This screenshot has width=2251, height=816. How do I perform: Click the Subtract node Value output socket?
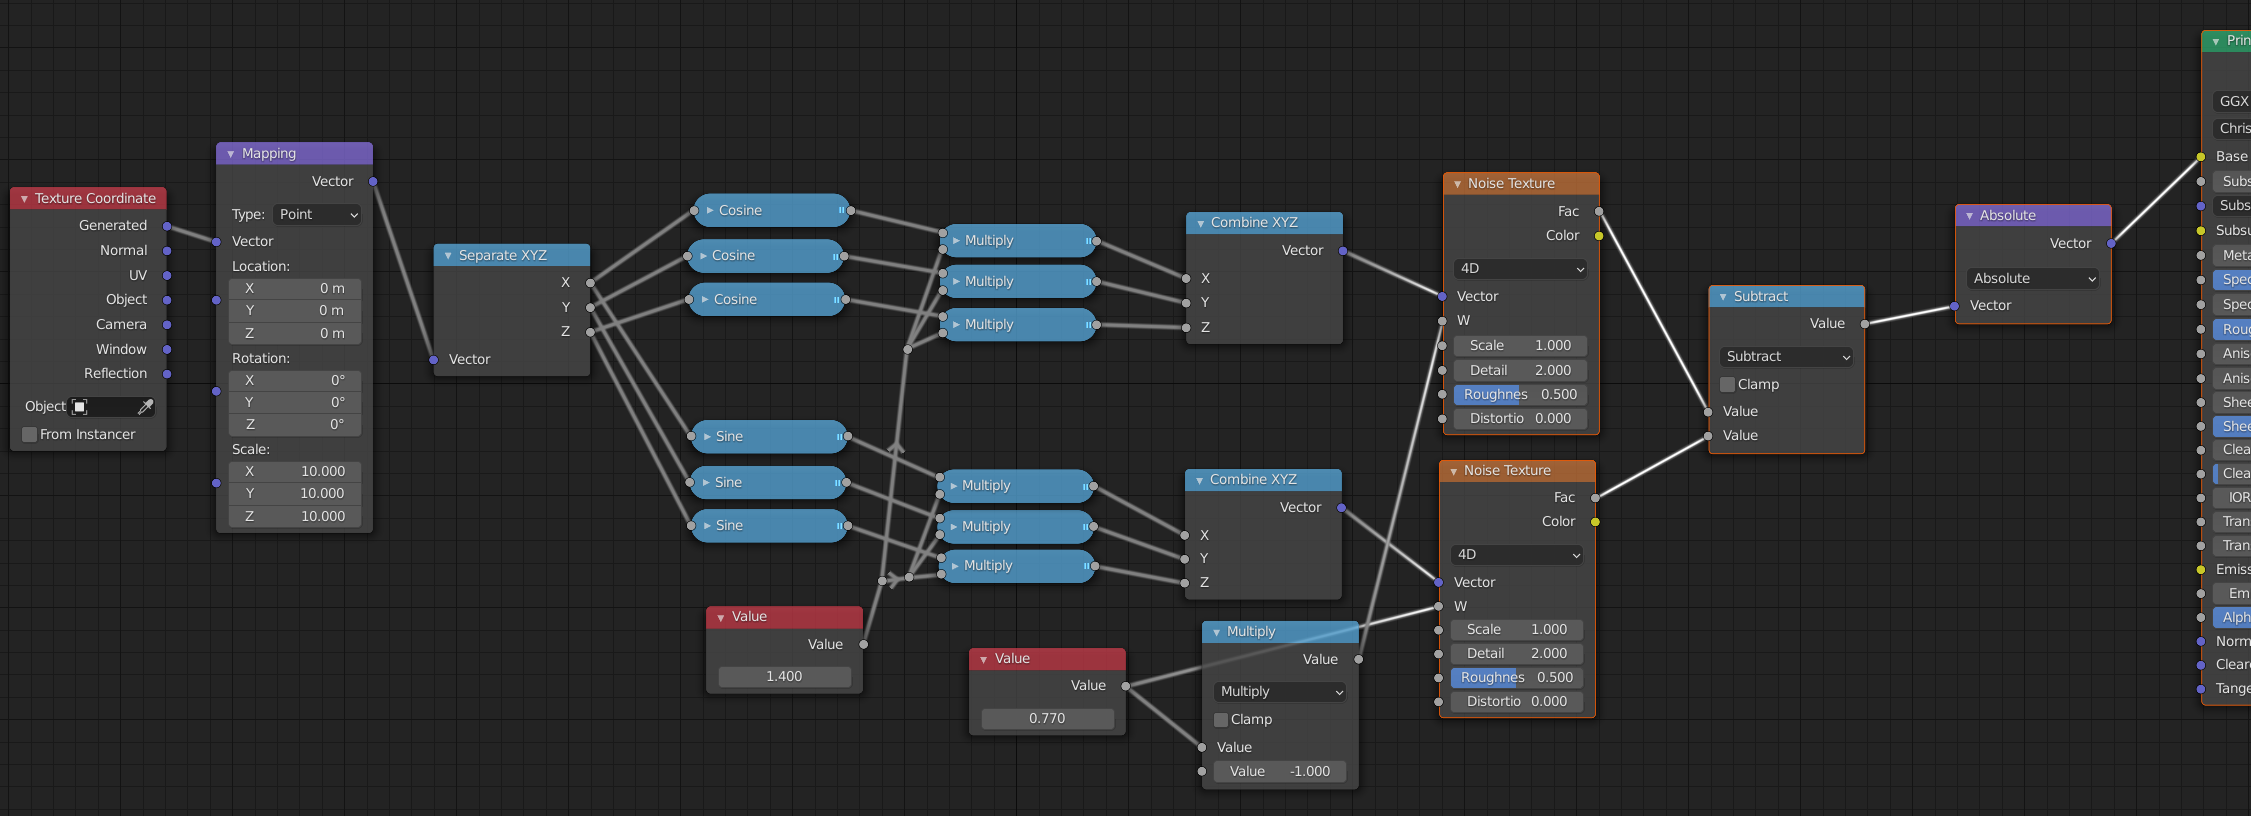coord(1865,323)
